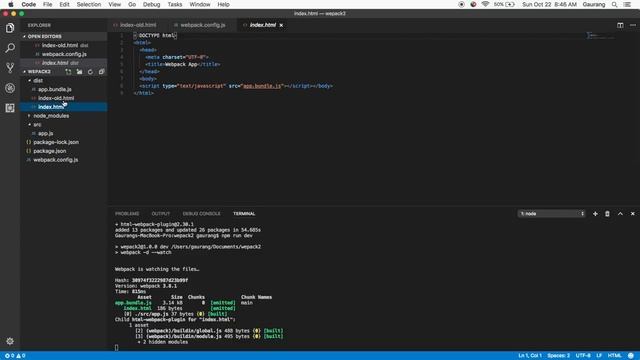
Task: Open macOS Spotlight search icon
Action: click(x=614, y=4)
